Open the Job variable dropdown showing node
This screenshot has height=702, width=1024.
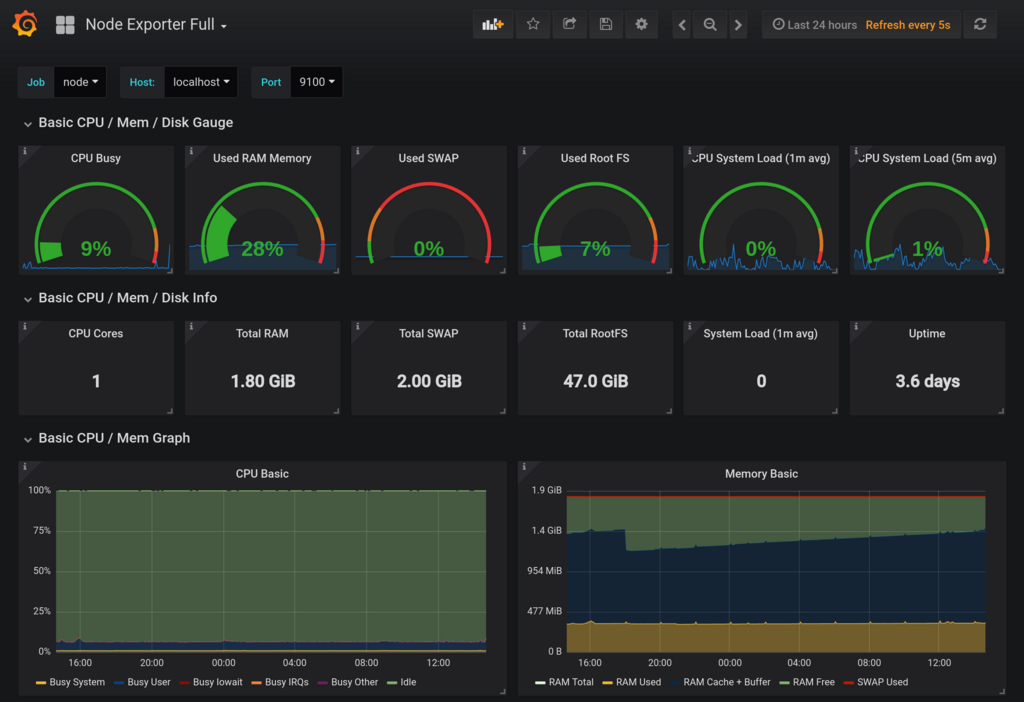click(x=80, y=82)
